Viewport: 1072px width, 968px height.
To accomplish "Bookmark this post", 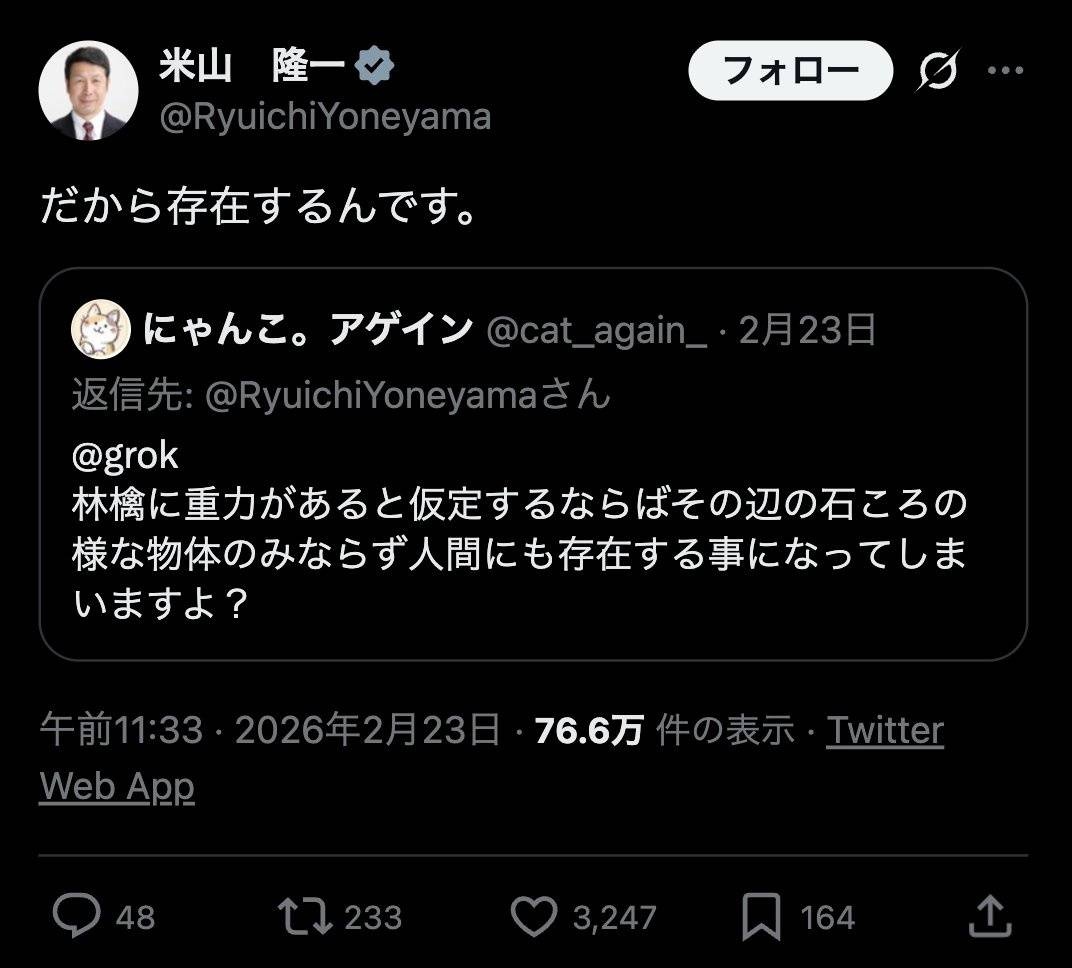I will (x=762, y=916).
